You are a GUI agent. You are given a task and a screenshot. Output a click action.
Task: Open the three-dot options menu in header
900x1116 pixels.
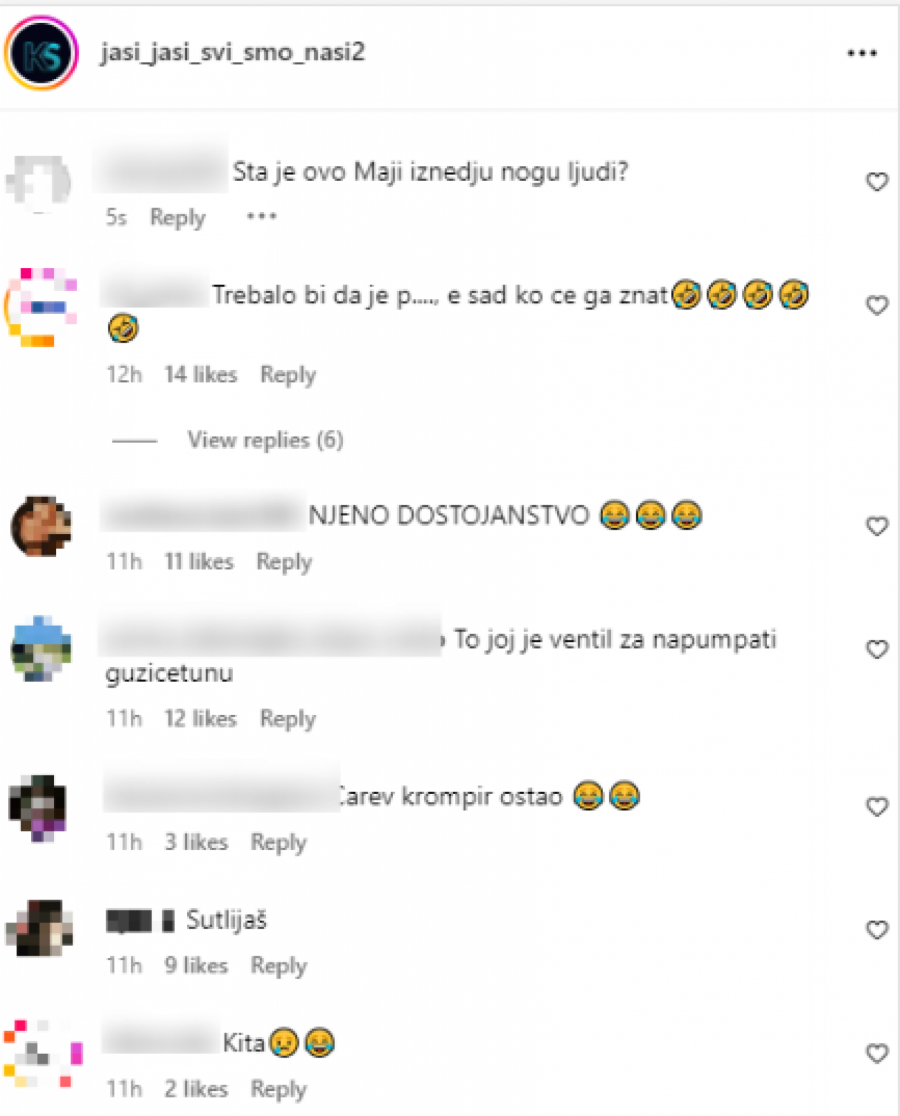862,53
